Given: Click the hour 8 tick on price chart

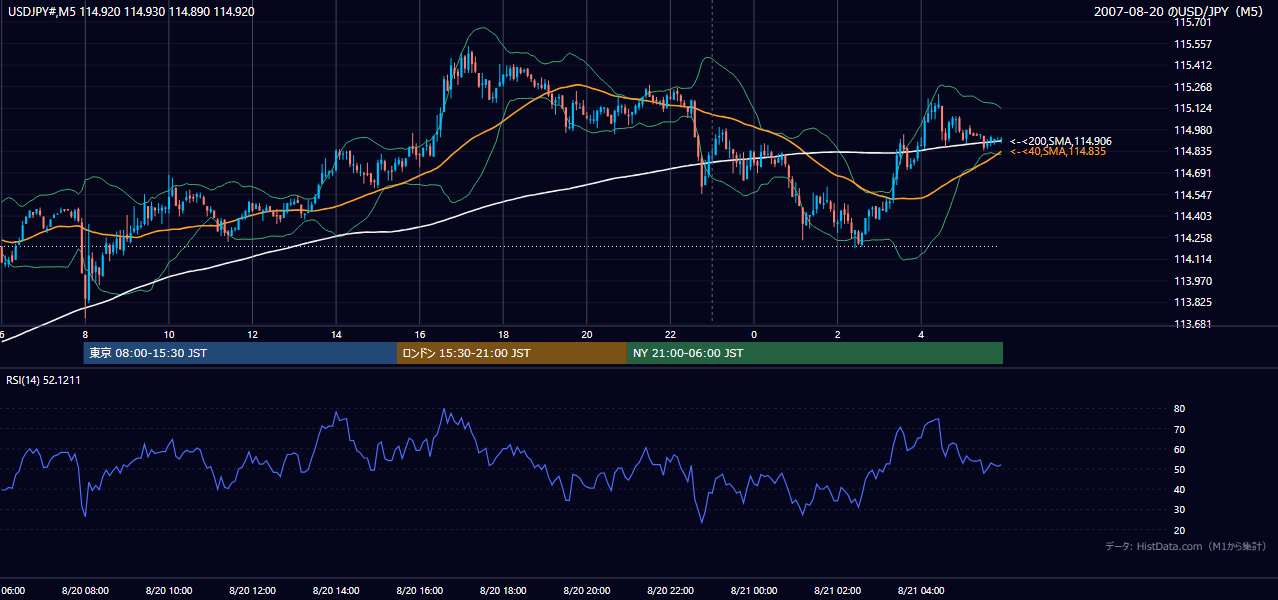Looking at the screenshot, I should pos(85,335).
